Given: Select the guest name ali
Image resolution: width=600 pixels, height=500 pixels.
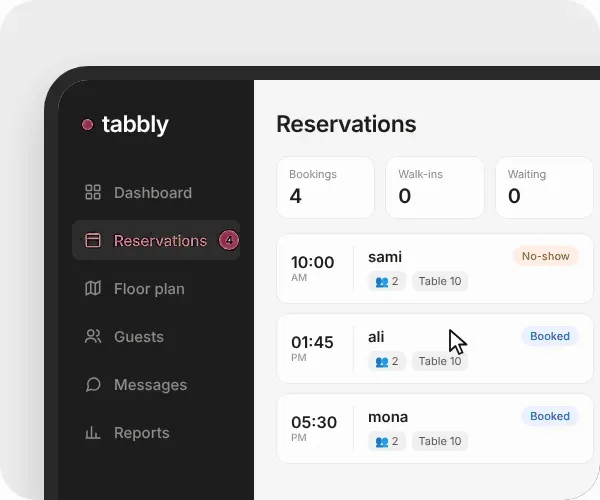Looking at the screenshot, I should (376, 337).
